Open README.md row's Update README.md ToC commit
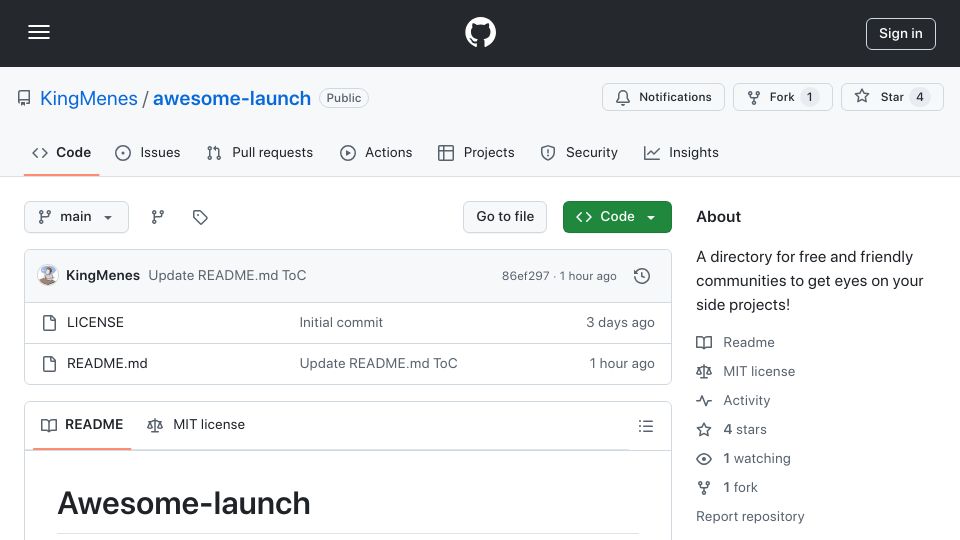The height and width of the screenshot is (540, 960). pyautogui.click(x=378, y=364)
